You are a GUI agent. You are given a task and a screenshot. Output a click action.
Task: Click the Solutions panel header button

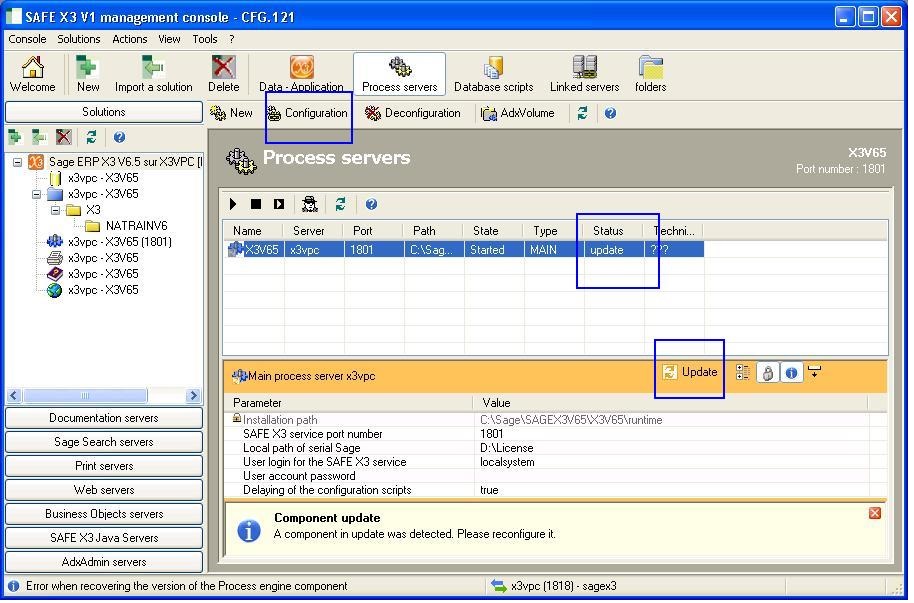pos(104,112)
